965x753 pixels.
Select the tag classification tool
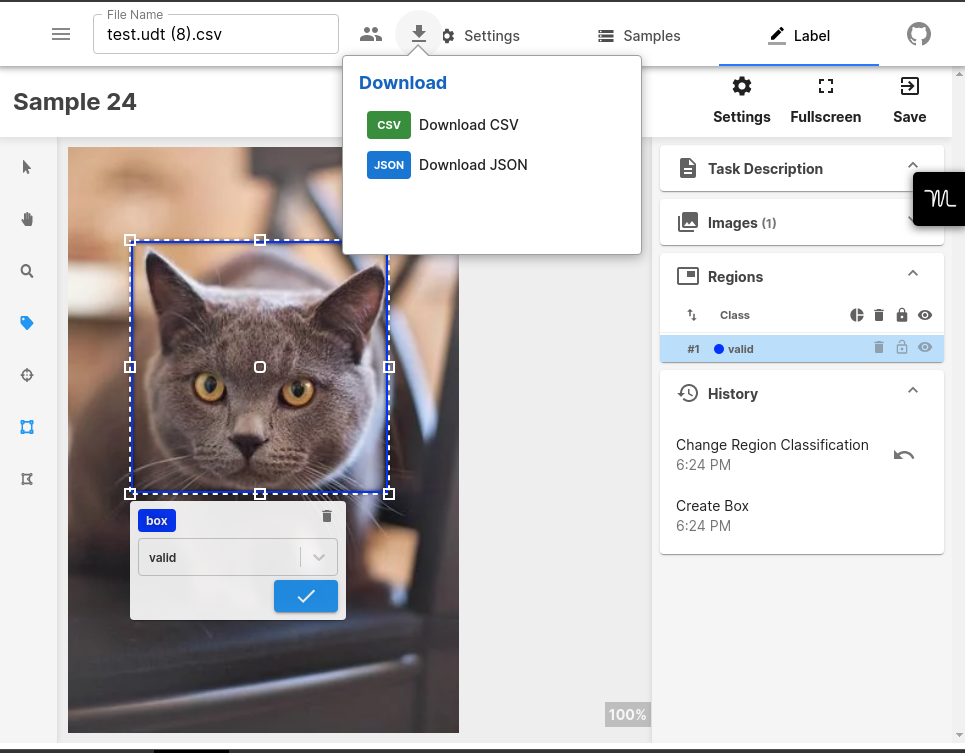(27, 323)
